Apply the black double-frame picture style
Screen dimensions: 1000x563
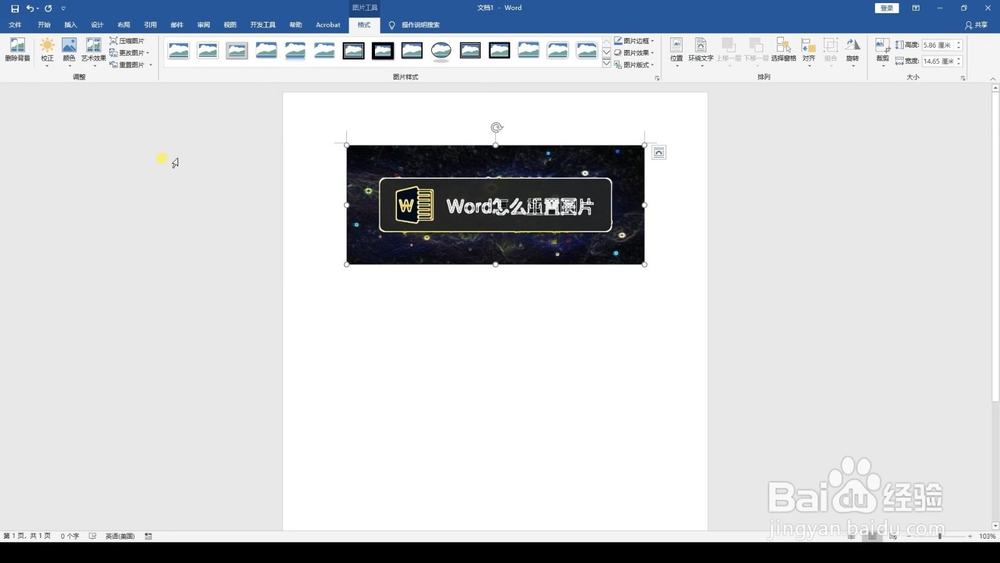click(353, 50)
